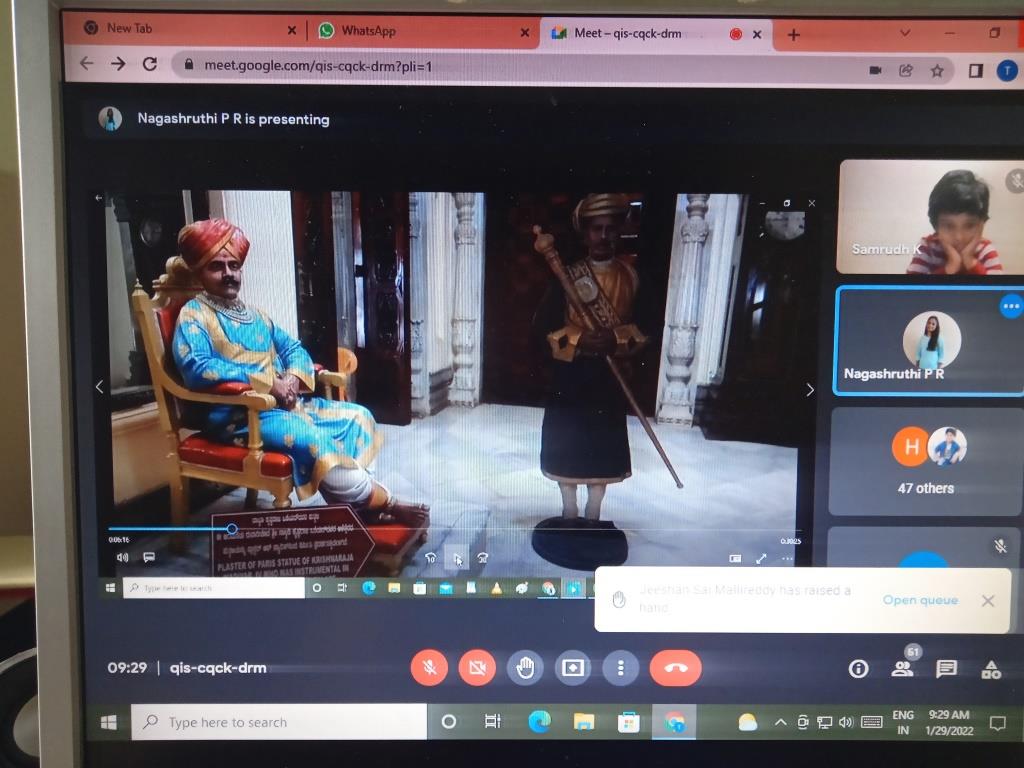Open the Chrome profile avatar
Screen dimensions: 1024x768
(1007, 71)
